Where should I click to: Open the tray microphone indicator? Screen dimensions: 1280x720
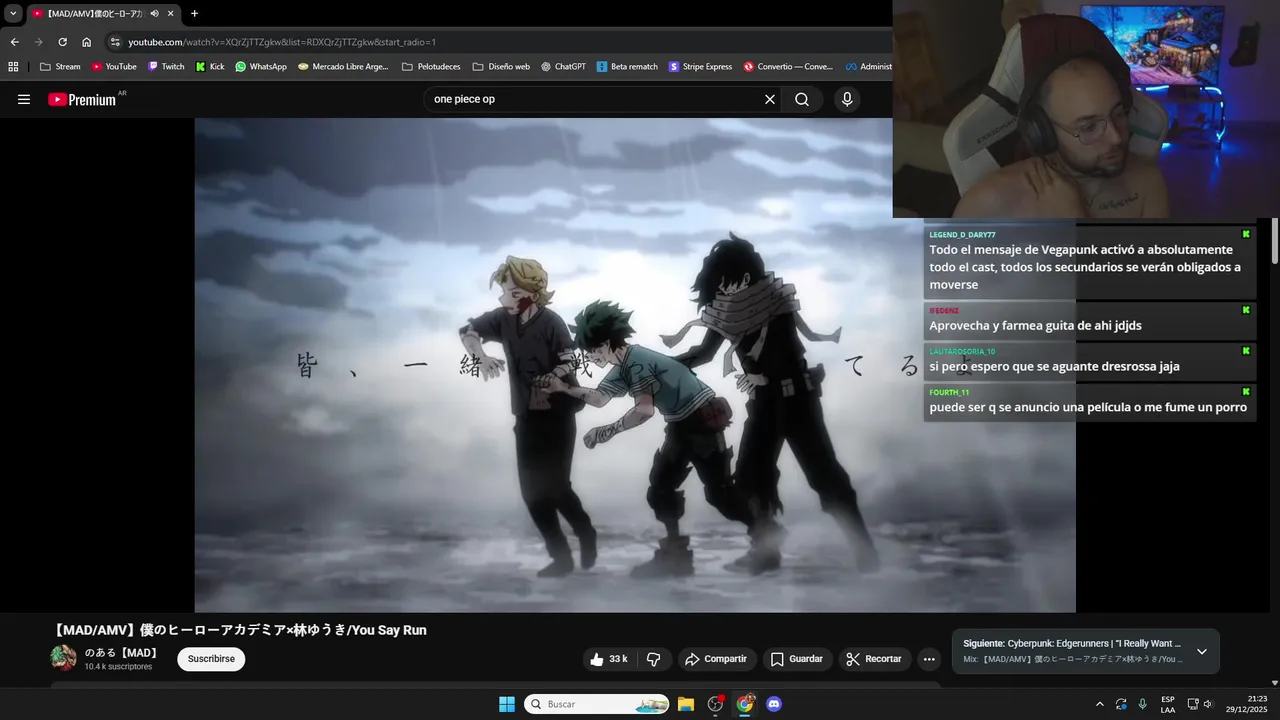(1143, 704)
